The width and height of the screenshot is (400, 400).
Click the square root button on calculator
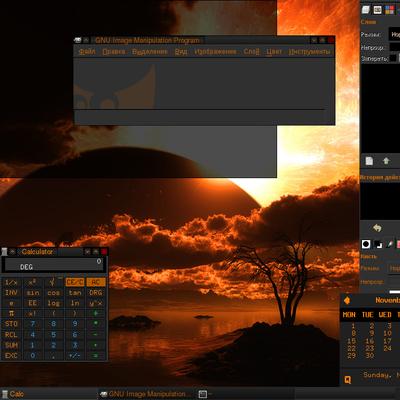coord(53,282)
